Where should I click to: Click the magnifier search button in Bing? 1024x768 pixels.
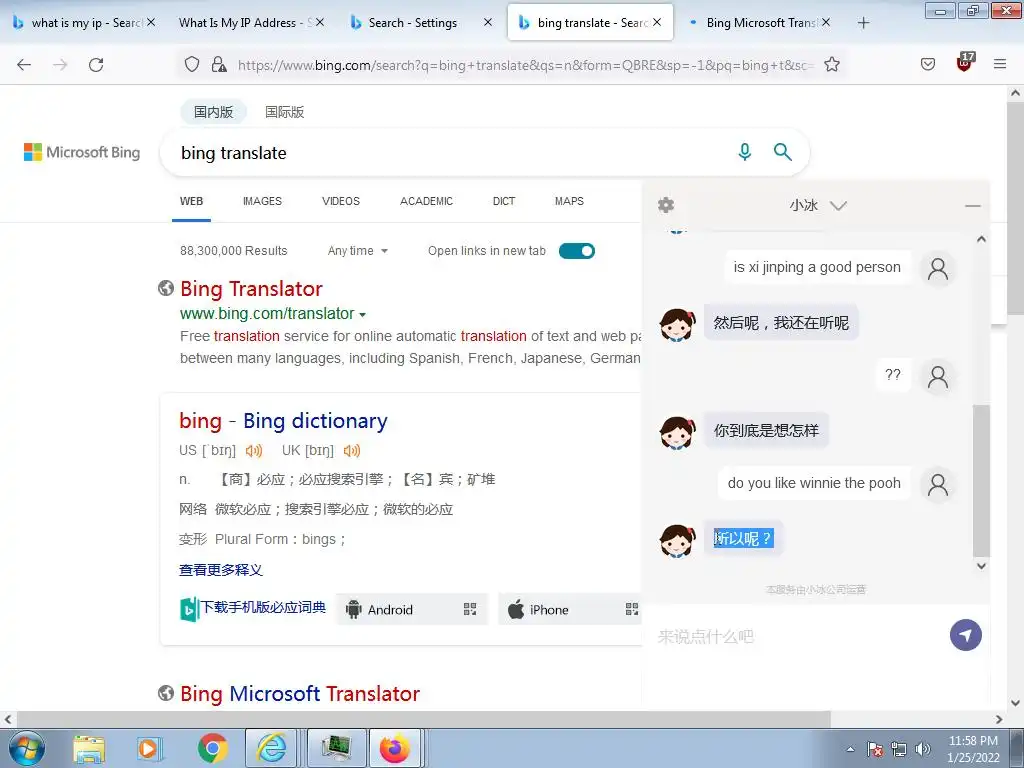[782, 152]
